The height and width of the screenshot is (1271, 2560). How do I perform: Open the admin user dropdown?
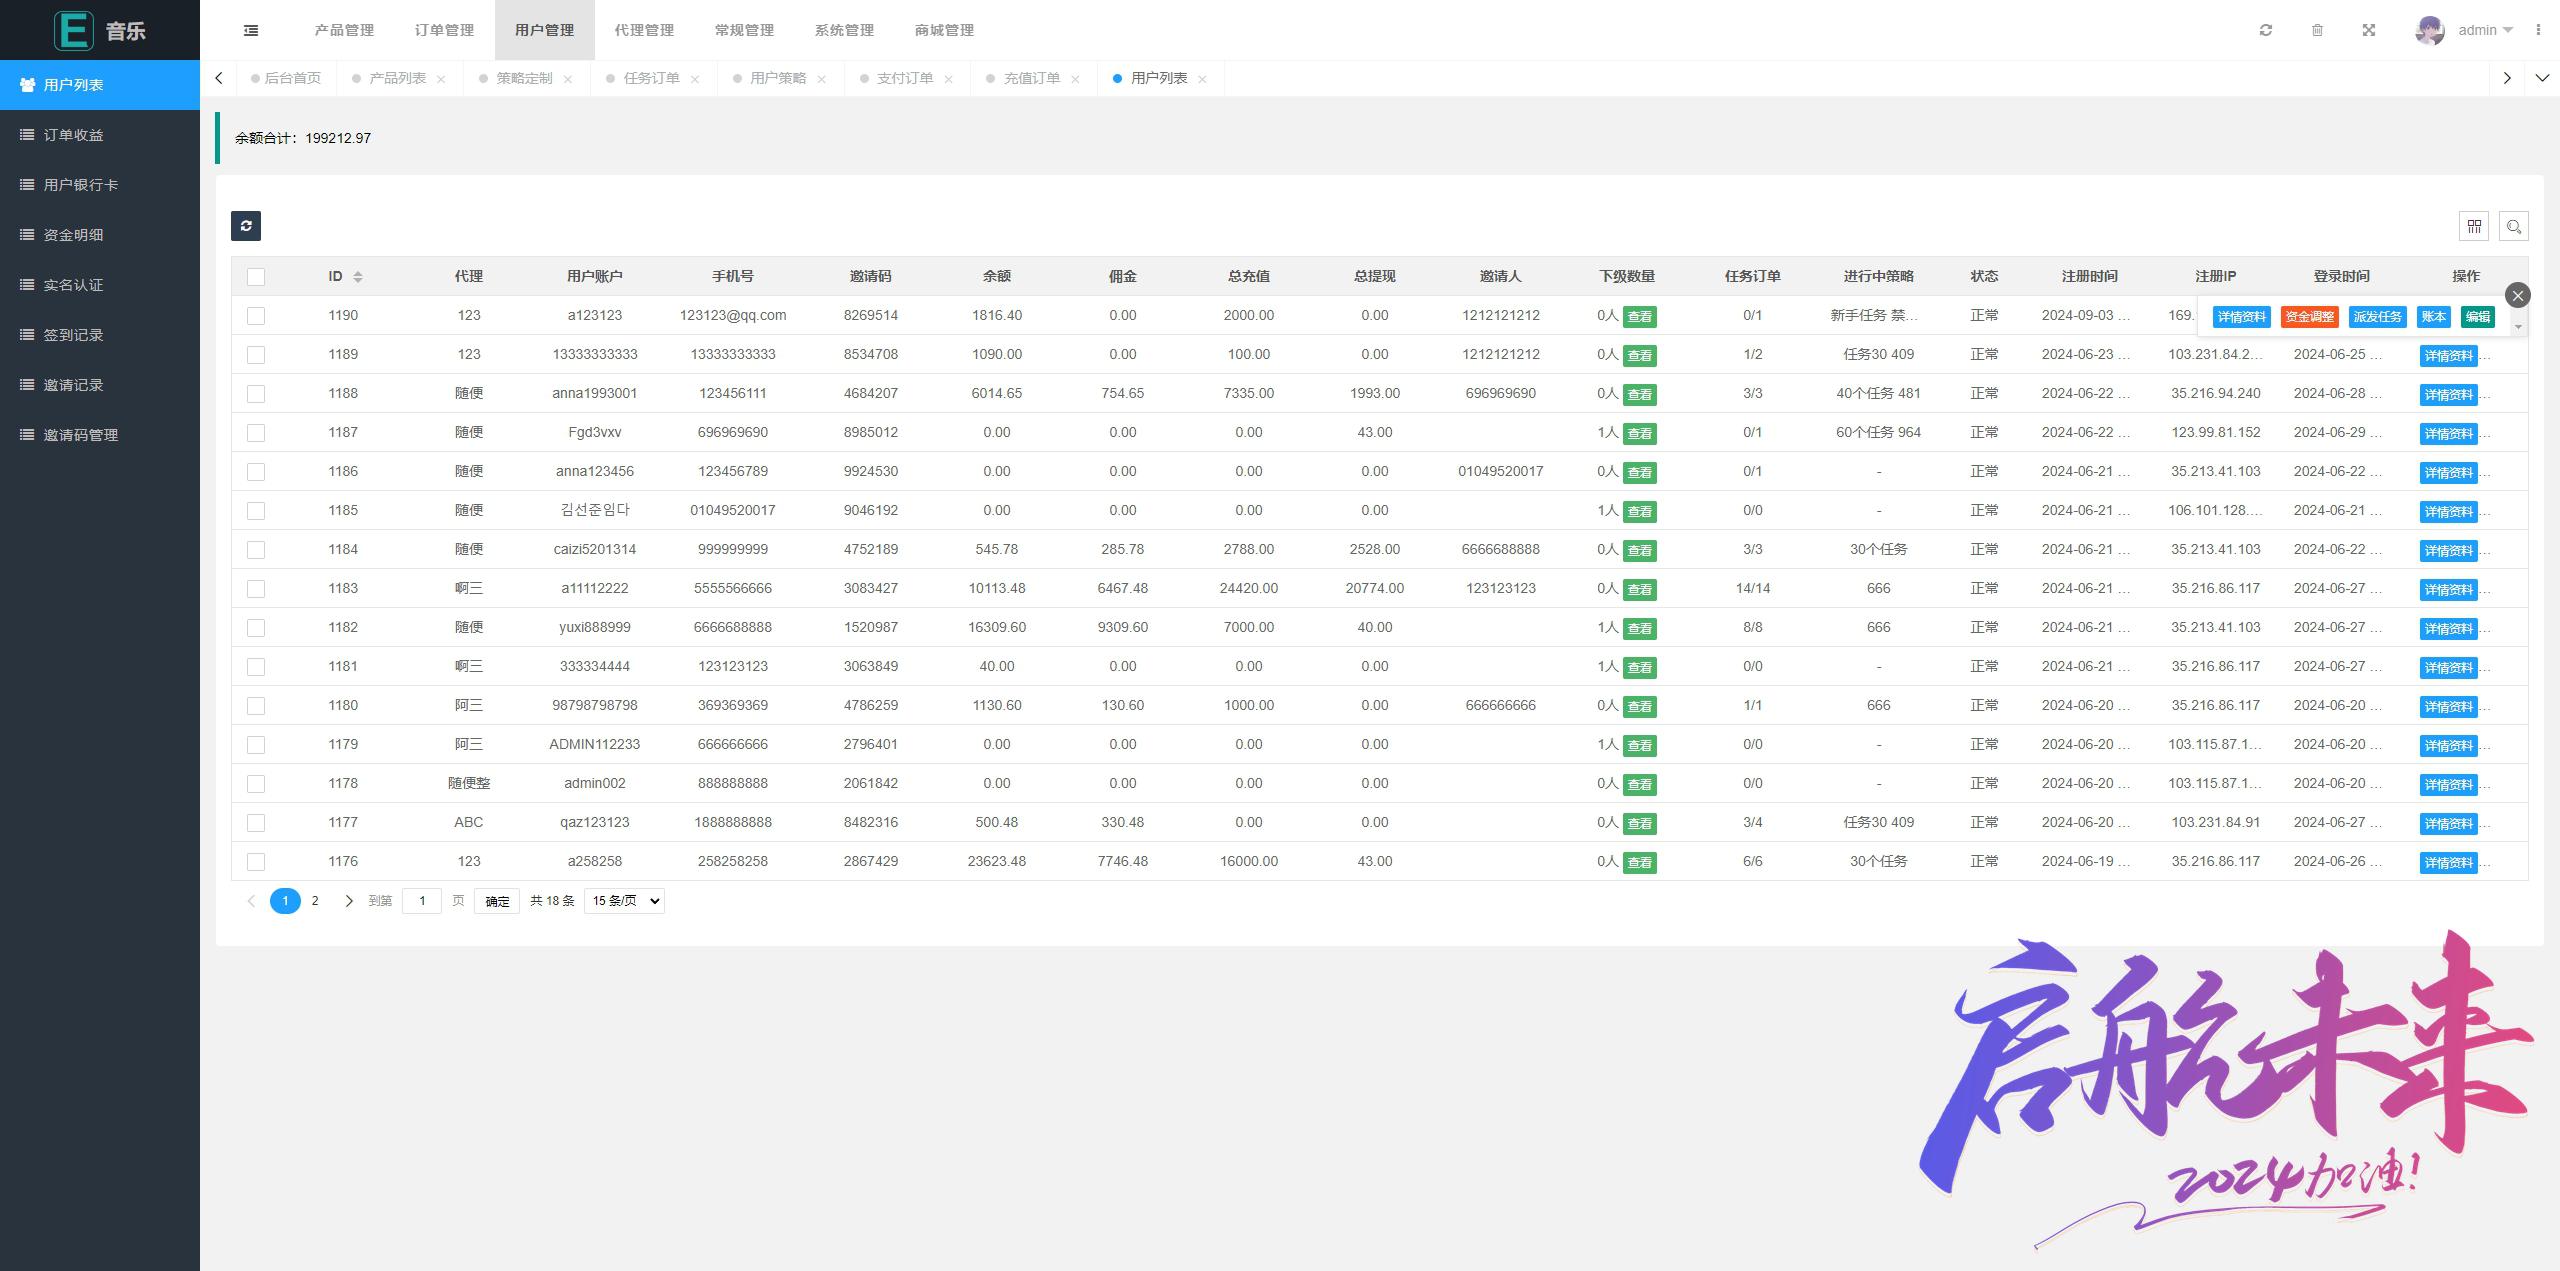point(2486,30)
